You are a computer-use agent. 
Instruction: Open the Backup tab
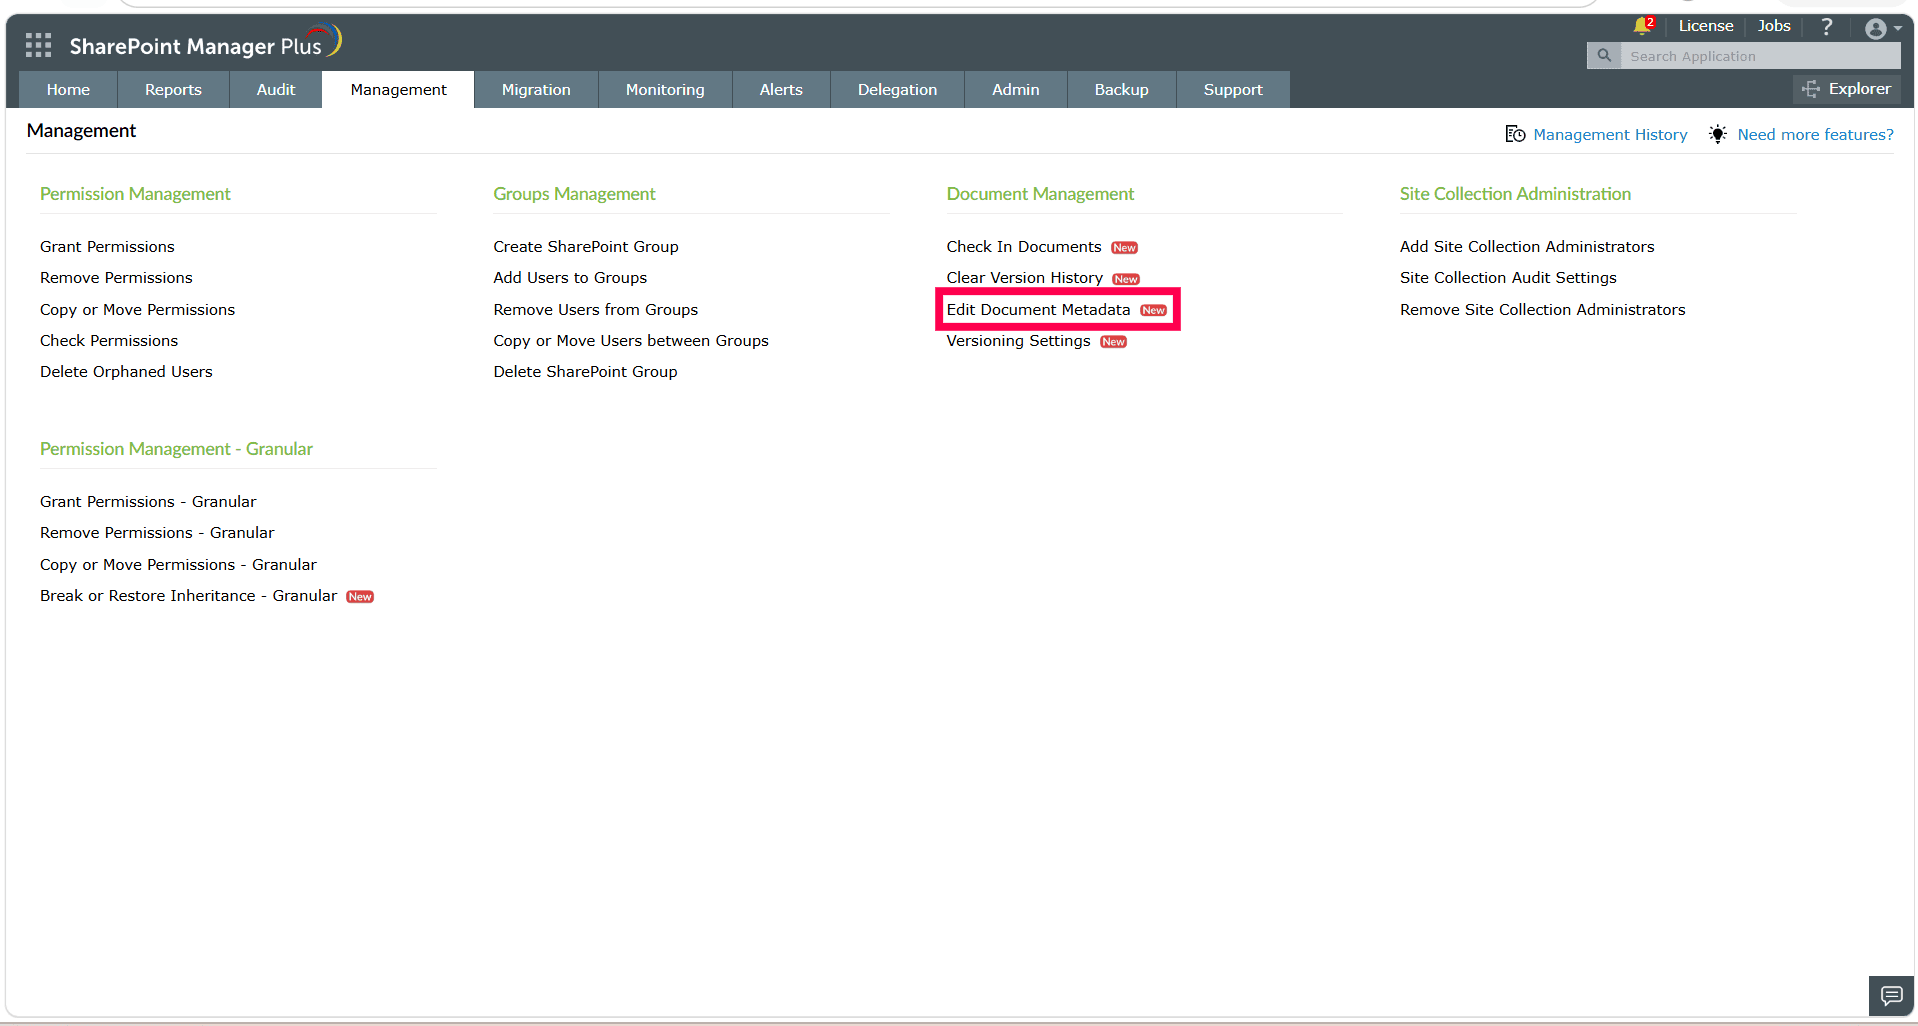(x=1122, y=89)
